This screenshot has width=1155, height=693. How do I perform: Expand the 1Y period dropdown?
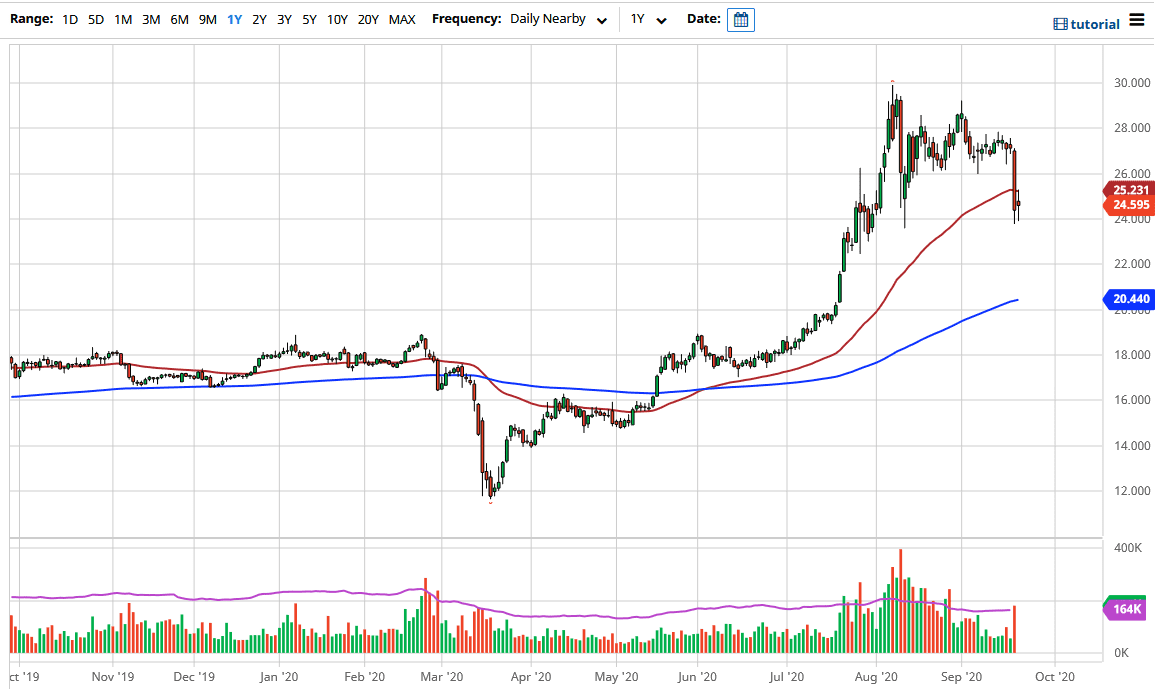[x=648, y=19]
